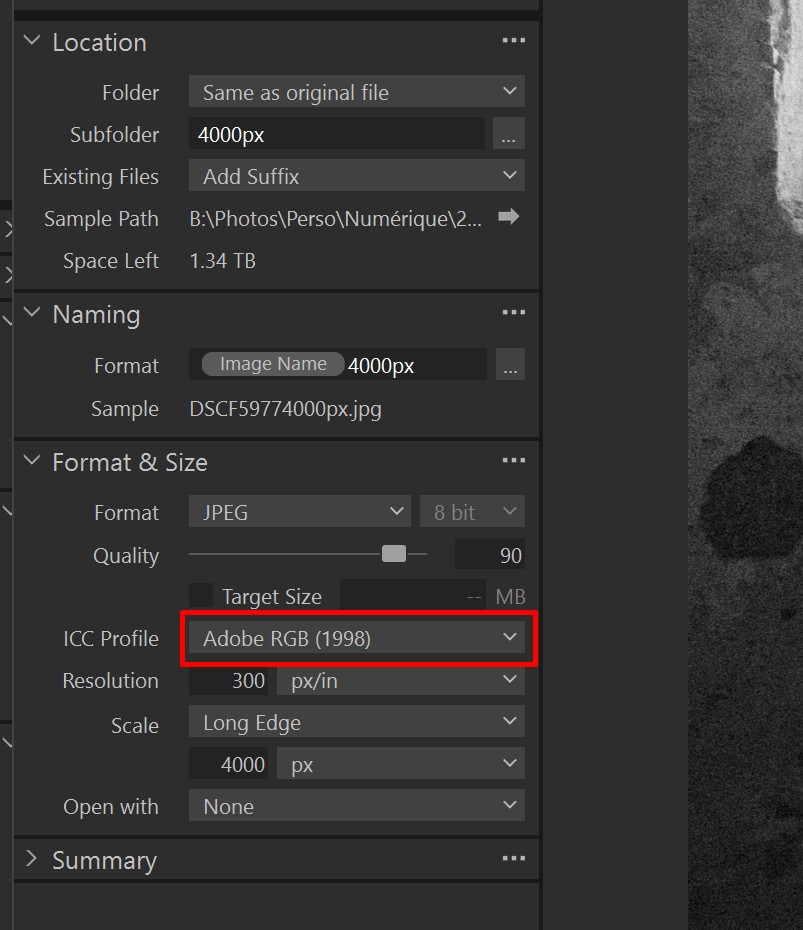Open the Long Edge scale dropdown

click(356, 722)
